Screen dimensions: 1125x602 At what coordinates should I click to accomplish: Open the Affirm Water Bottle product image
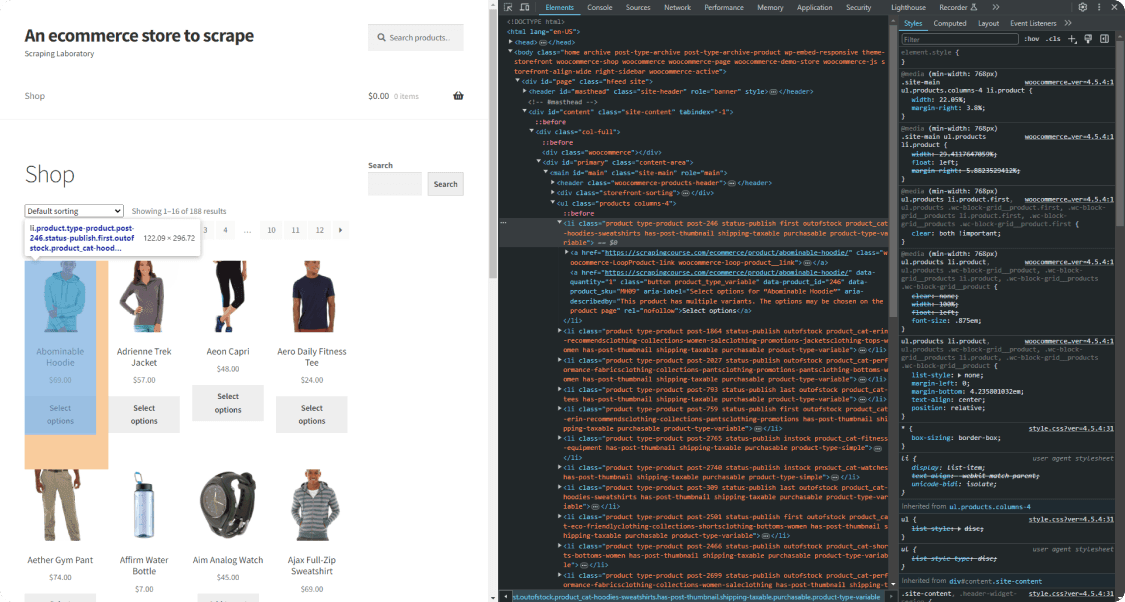[143, 505]
